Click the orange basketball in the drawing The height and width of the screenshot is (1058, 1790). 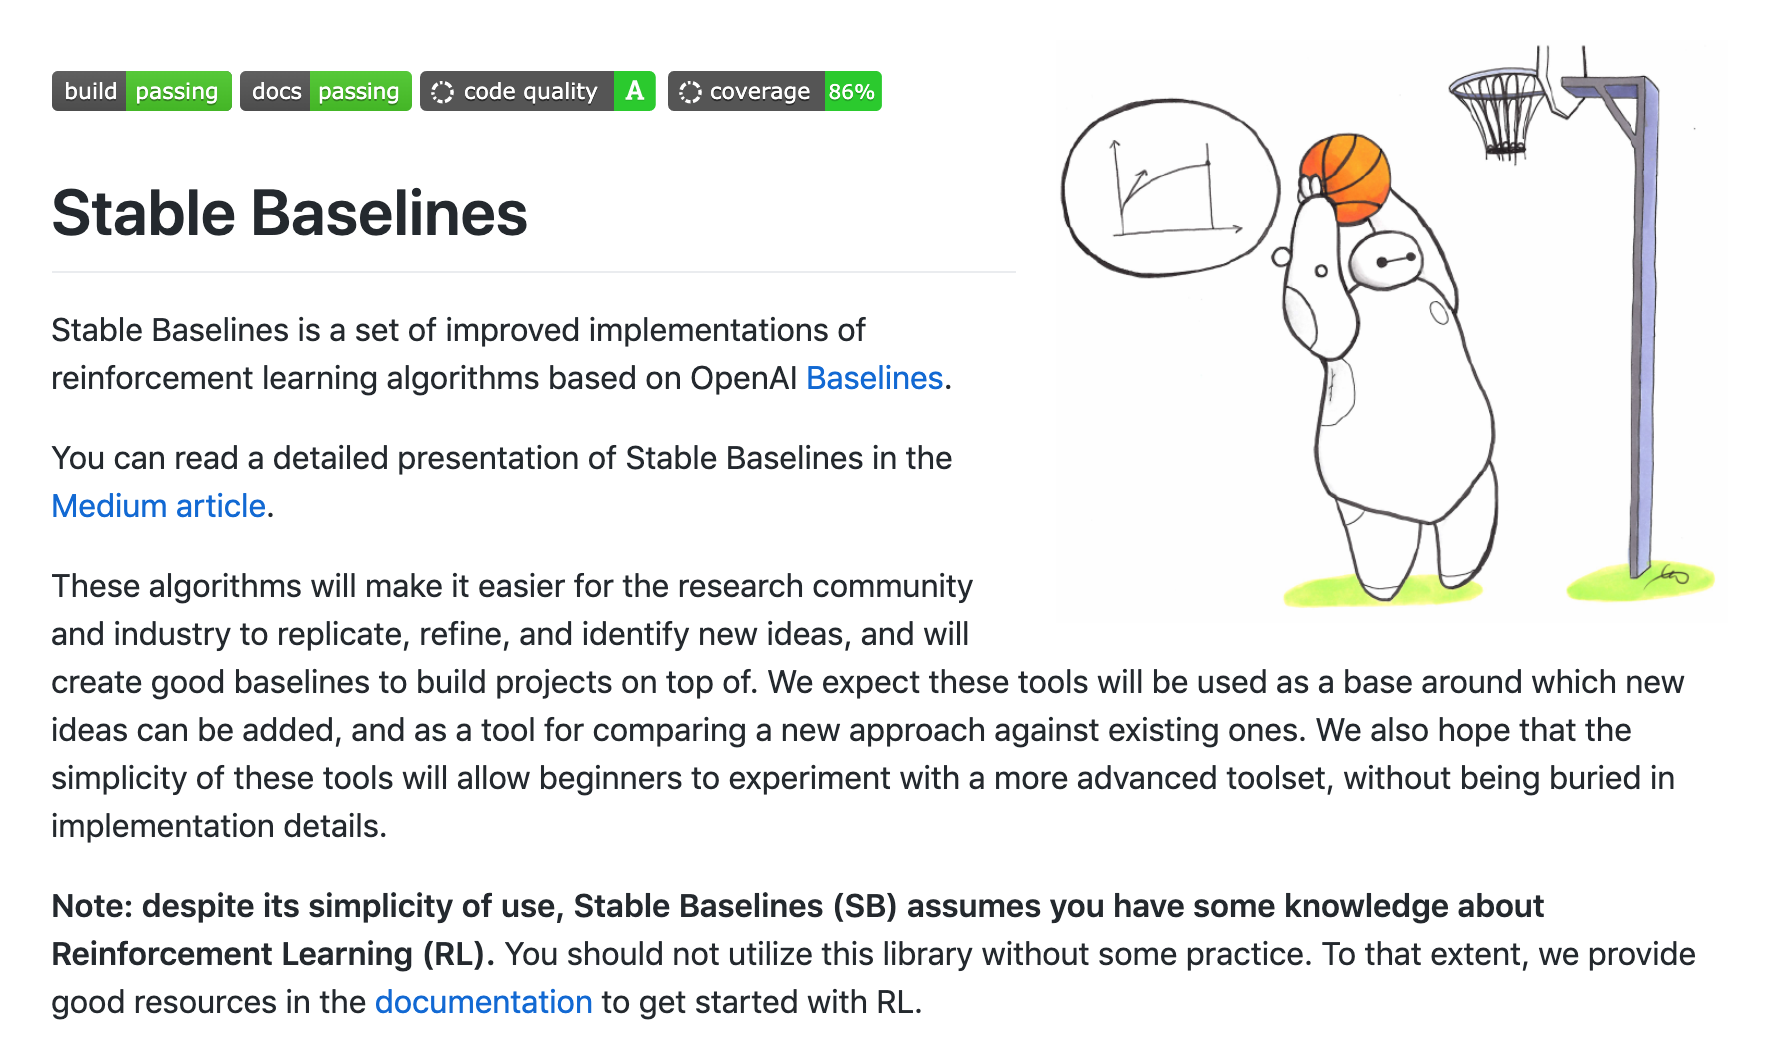(1346, 179)
